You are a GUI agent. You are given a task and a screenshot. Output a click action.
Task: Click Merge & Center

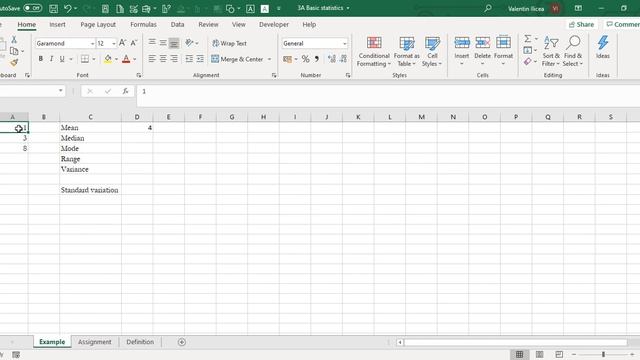(237, 59)
